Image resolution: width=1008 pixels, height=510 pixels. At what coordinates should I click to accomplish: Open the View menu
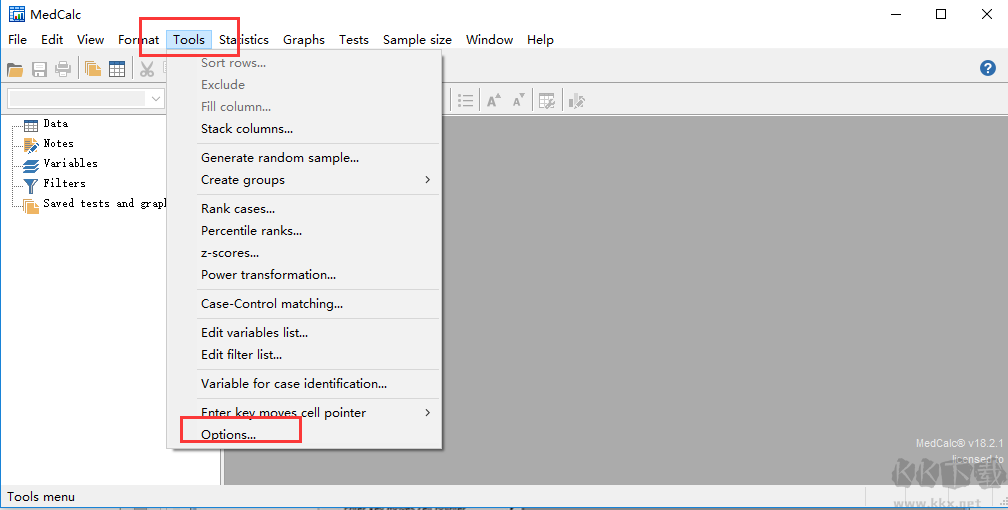(x=91, y=40)
